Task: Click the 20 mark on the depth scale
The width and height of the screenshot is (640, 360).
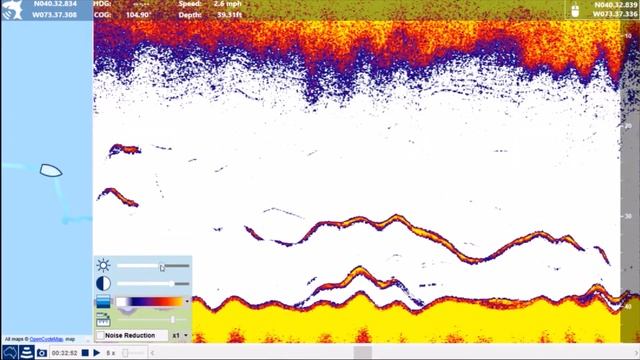Action: [x=628, y=126]
